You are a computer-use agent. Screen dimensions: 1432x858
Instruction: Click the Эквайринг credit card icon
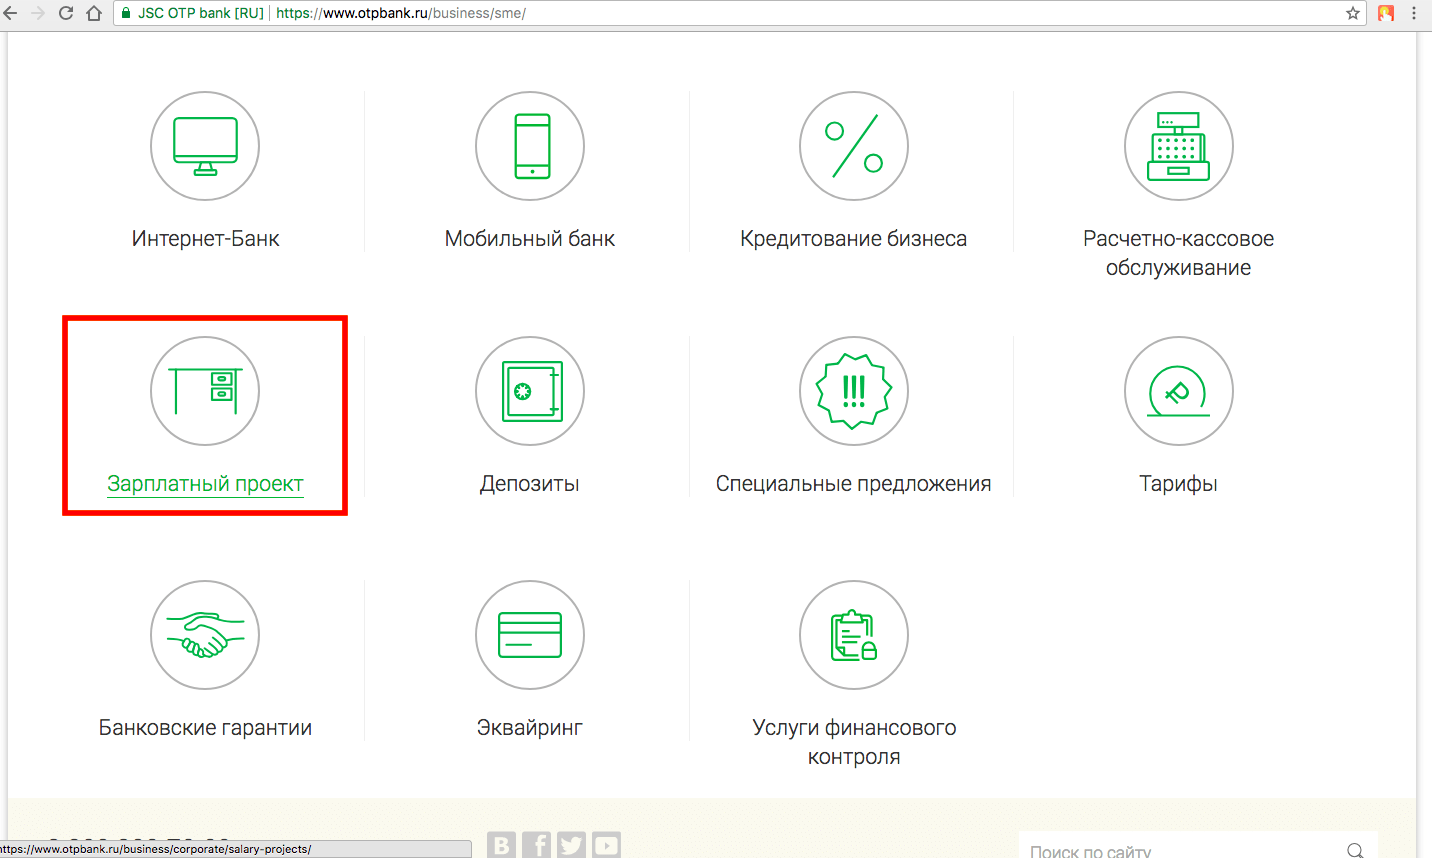[530, 635]
